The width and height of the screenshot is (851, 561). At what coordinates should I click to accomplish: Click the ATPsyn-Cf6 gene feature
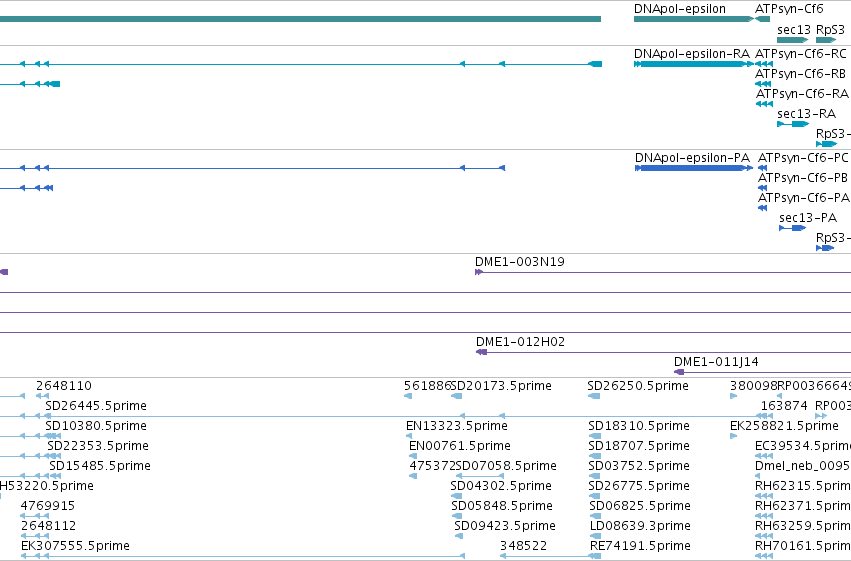[x=763, y=19]
